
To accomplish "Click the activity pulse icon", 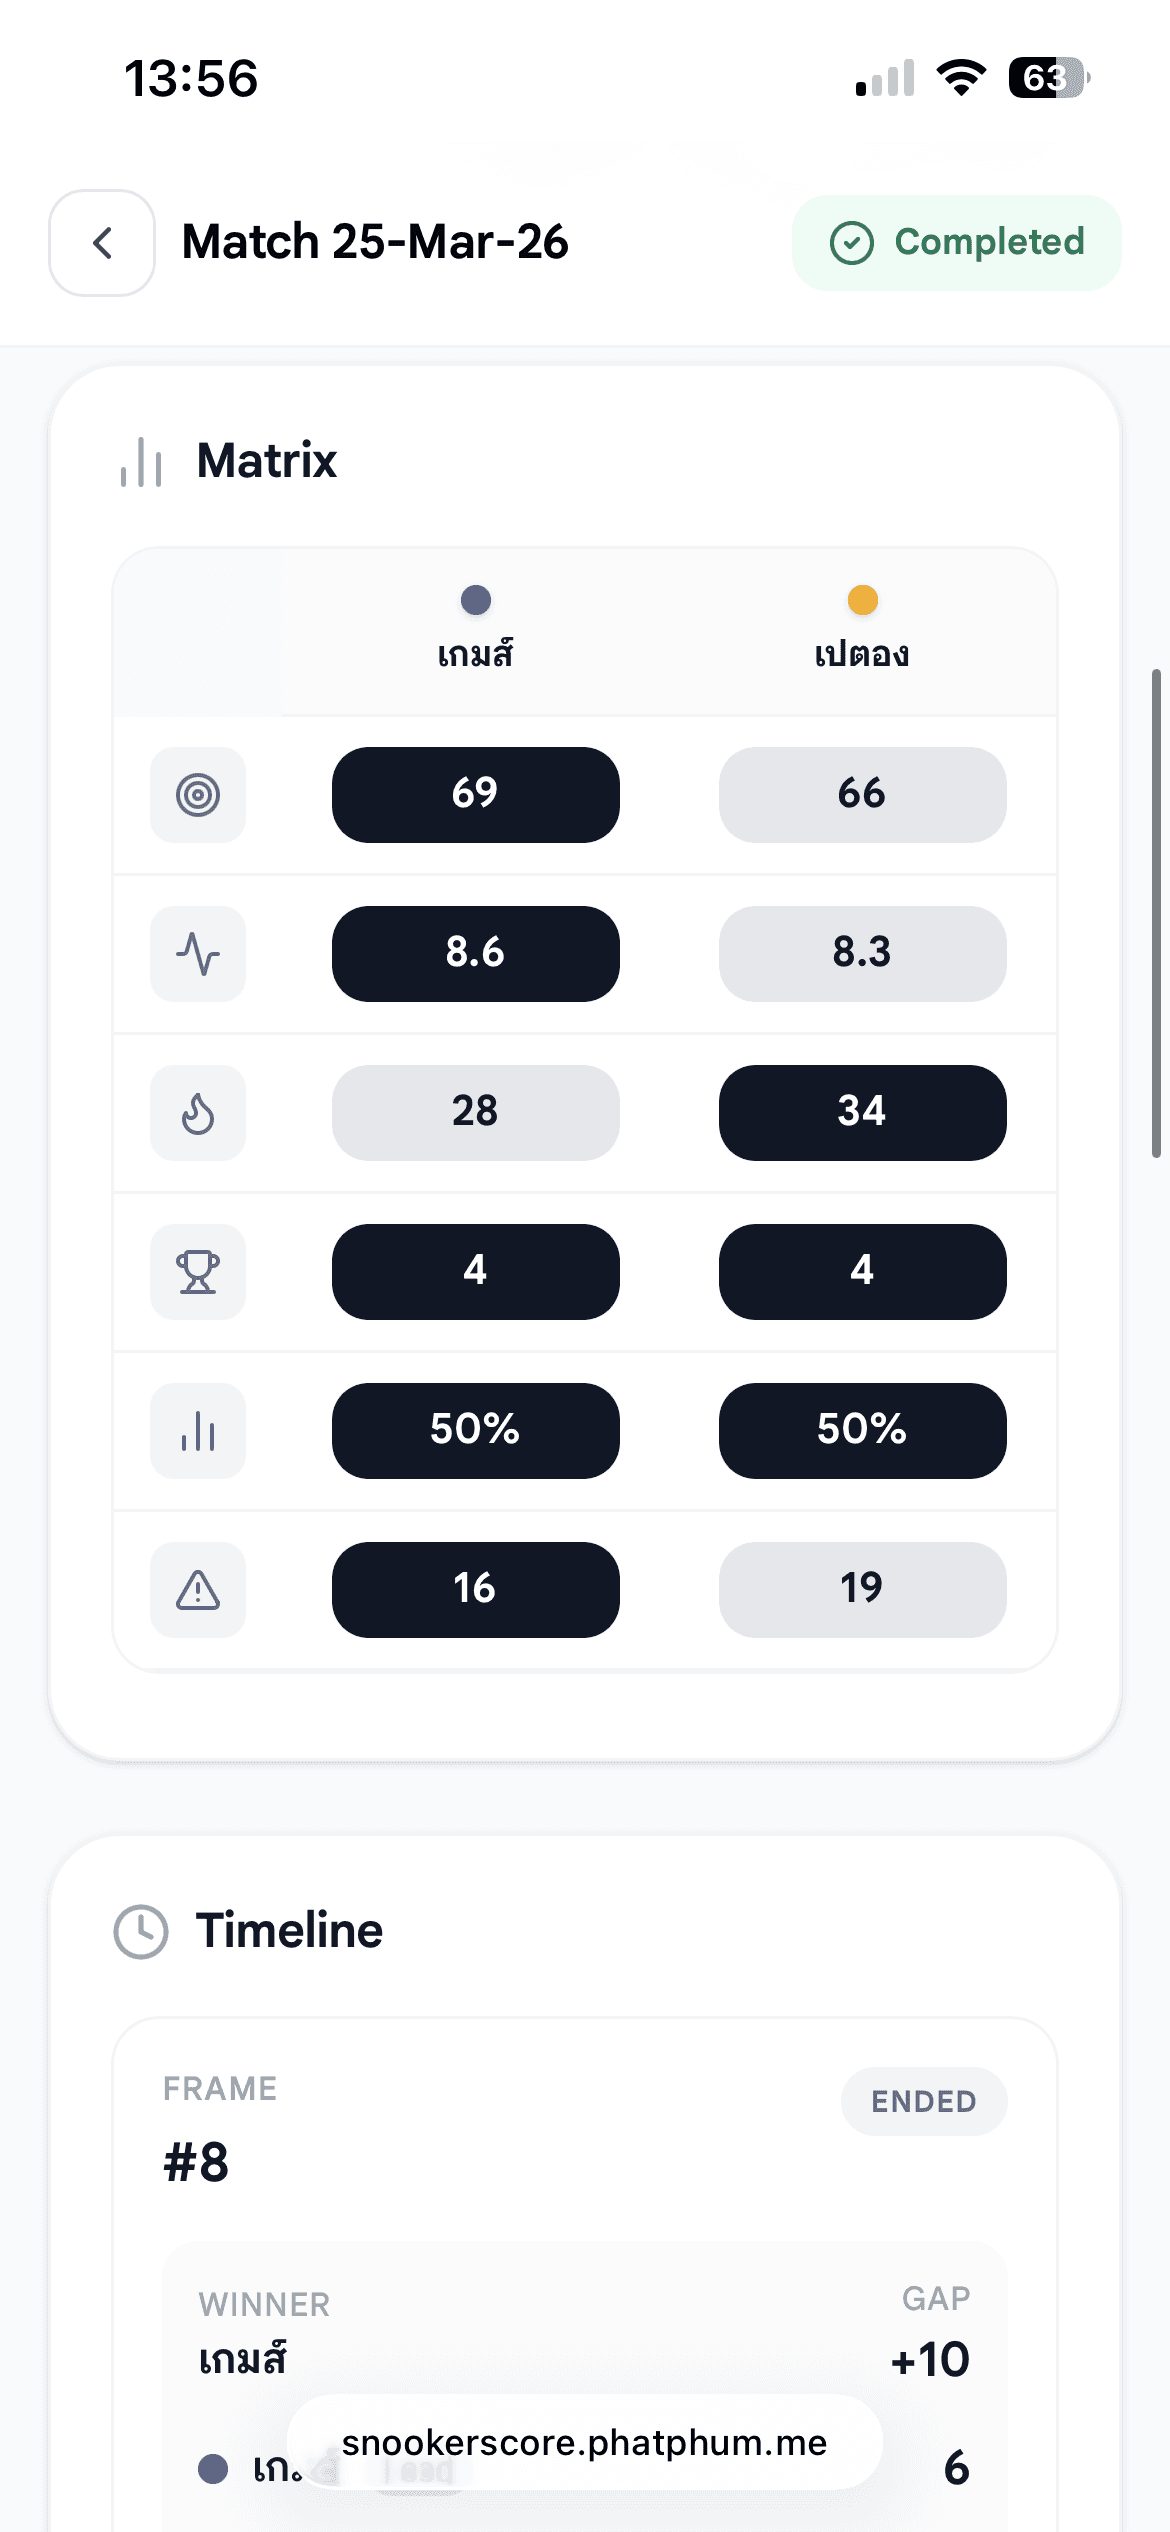I will tap(198, 954).
